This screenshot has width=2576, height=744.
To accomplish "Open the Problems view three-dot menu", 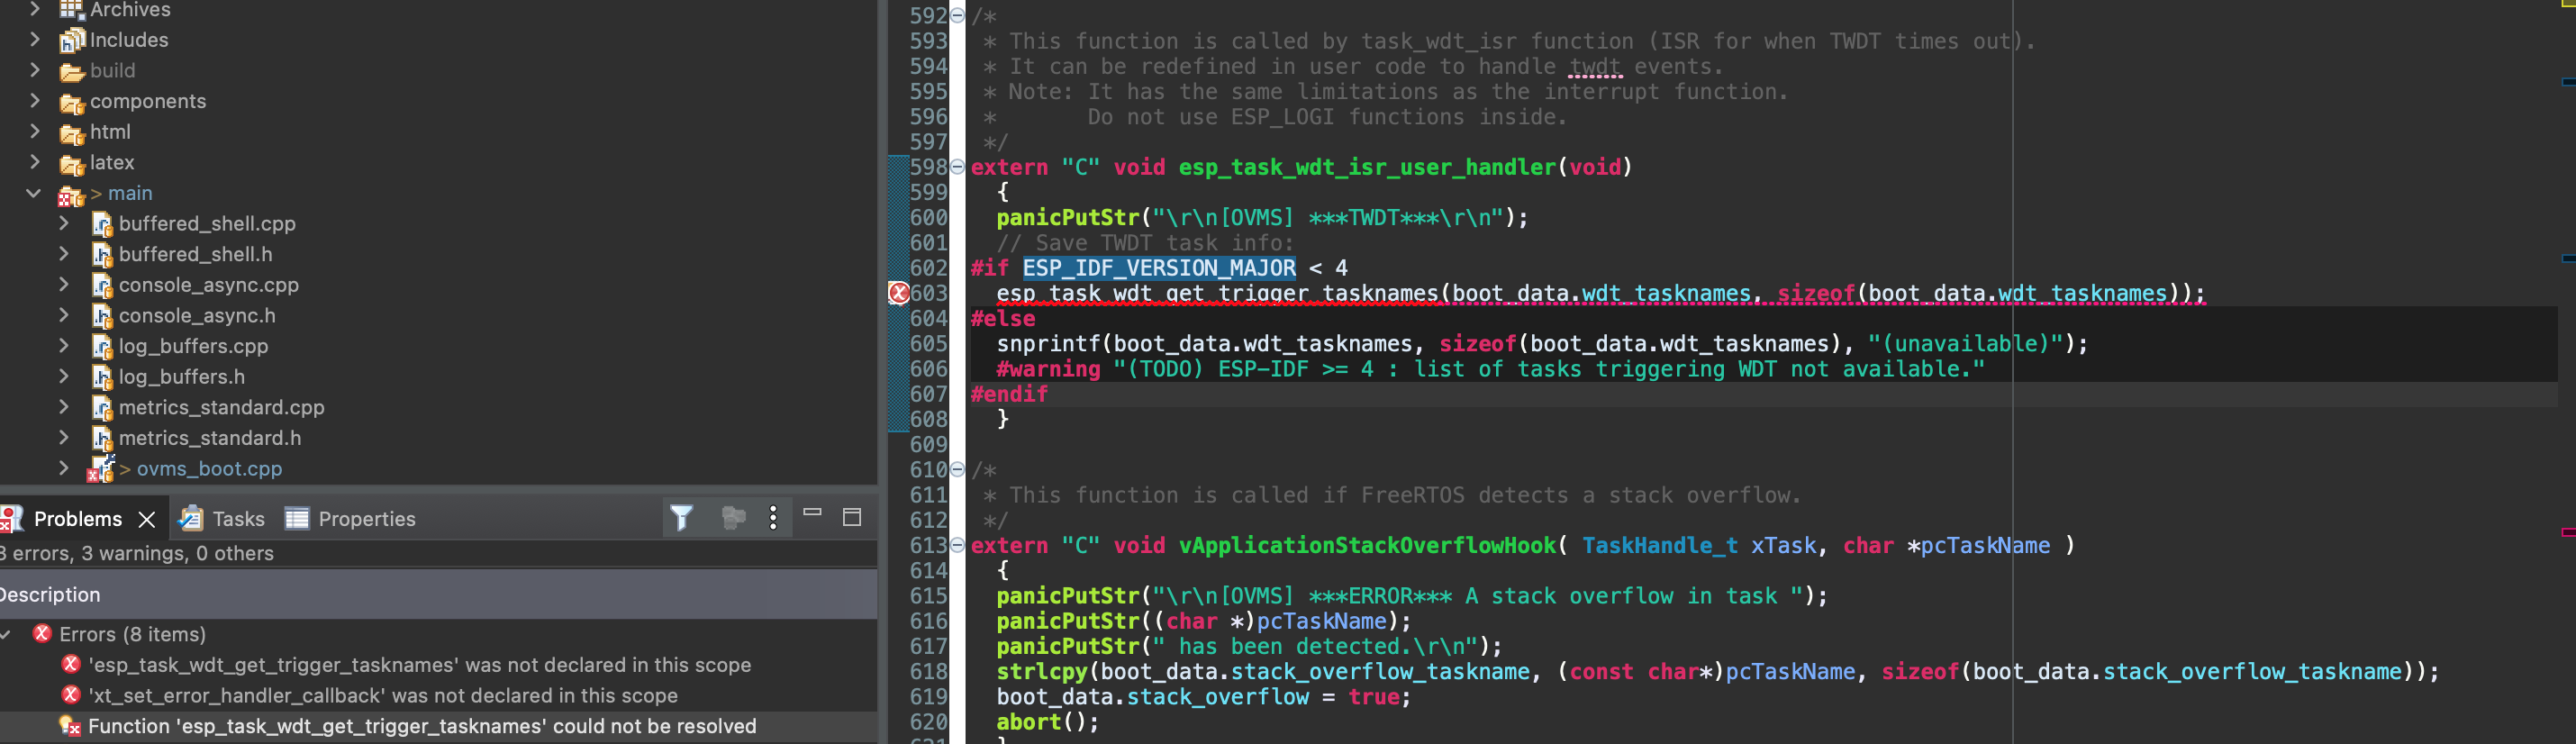I will [772, 518].
